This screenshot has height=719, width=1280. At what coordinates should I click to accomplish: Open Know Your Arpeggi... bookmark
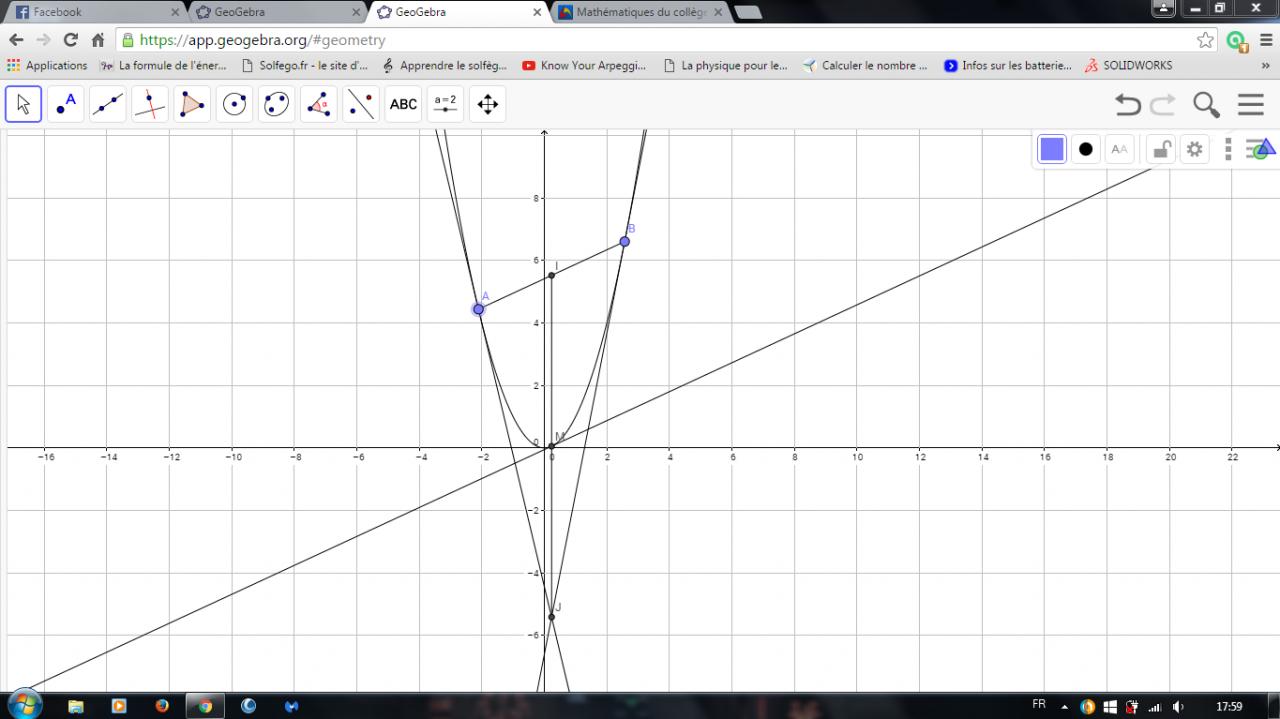[586, 65]
